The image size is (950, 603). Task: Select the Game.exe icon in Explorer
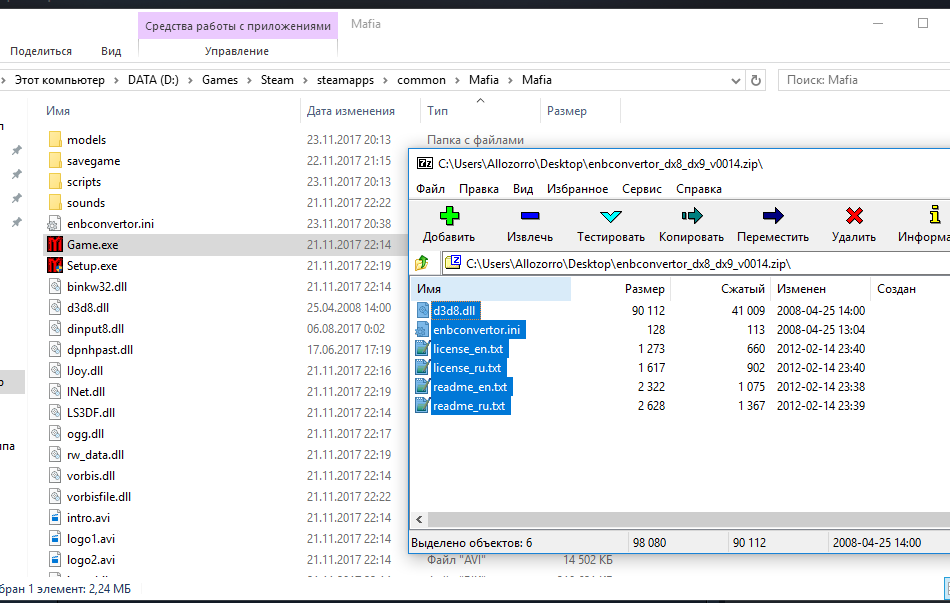pyautogui.click(x=55, y=245)
